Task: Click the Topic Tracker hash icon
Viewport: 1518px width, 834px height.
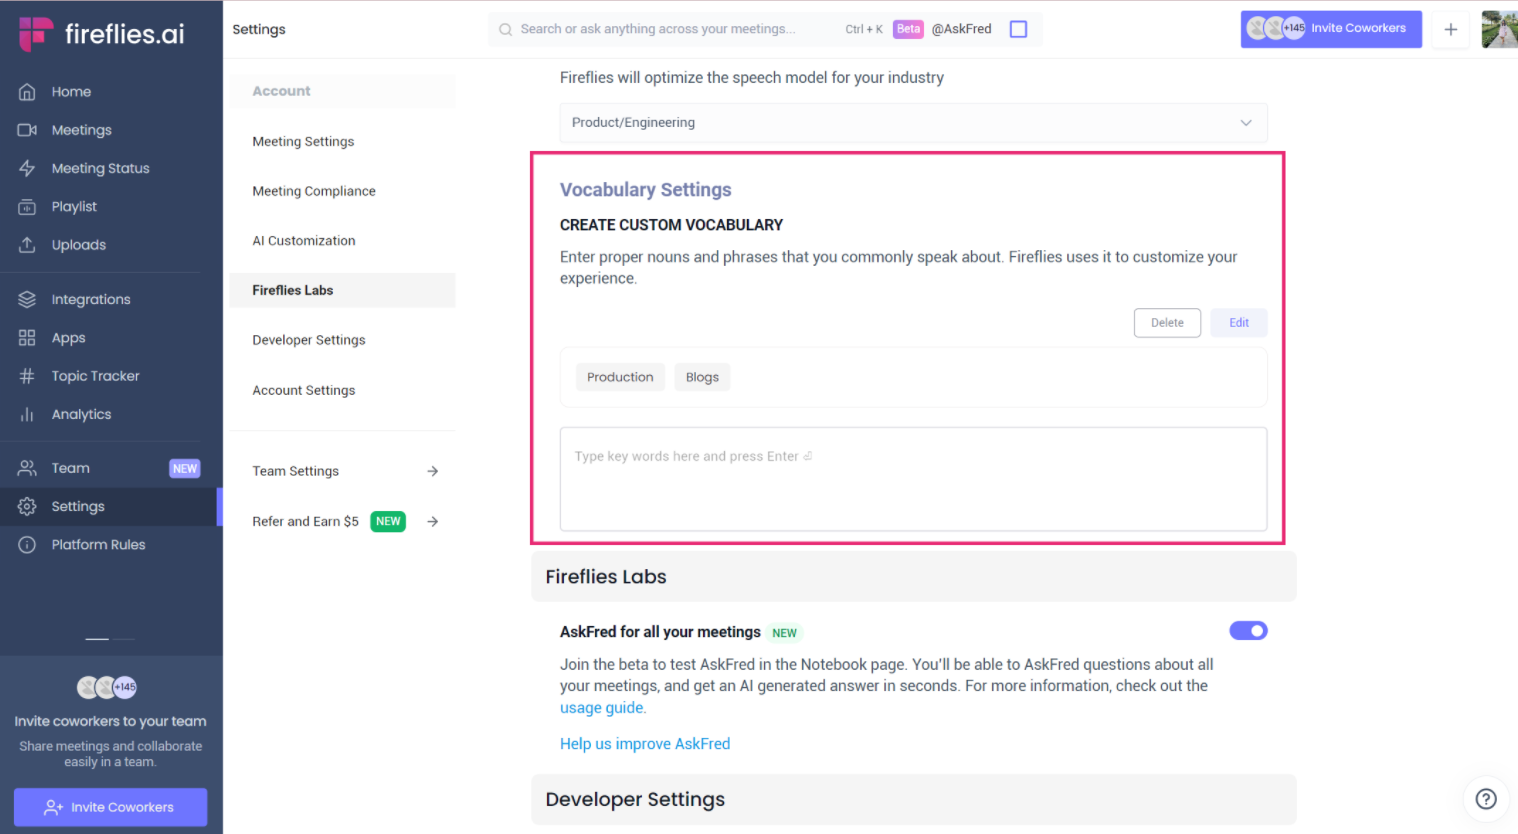Action: 27,376
